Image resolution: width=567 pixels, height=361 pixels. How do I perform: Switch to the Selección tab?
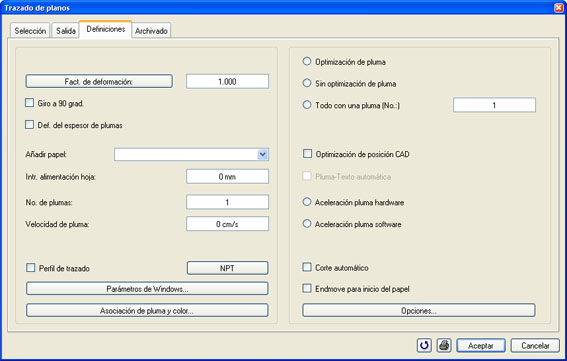(x=30, y=31)
